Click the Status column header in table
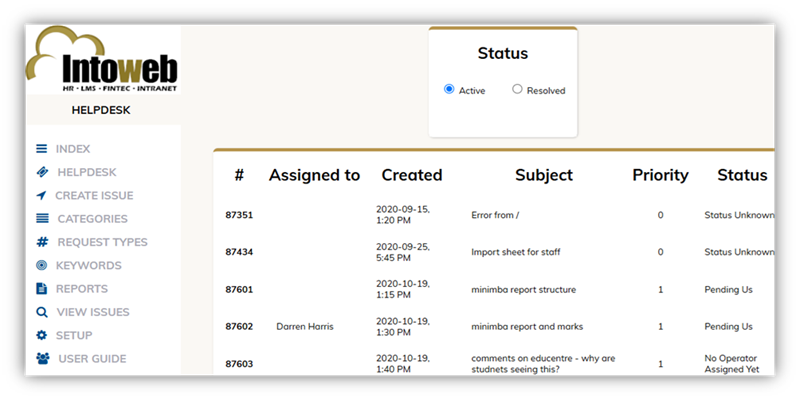The image size is (800, 400). coord(742,175)
